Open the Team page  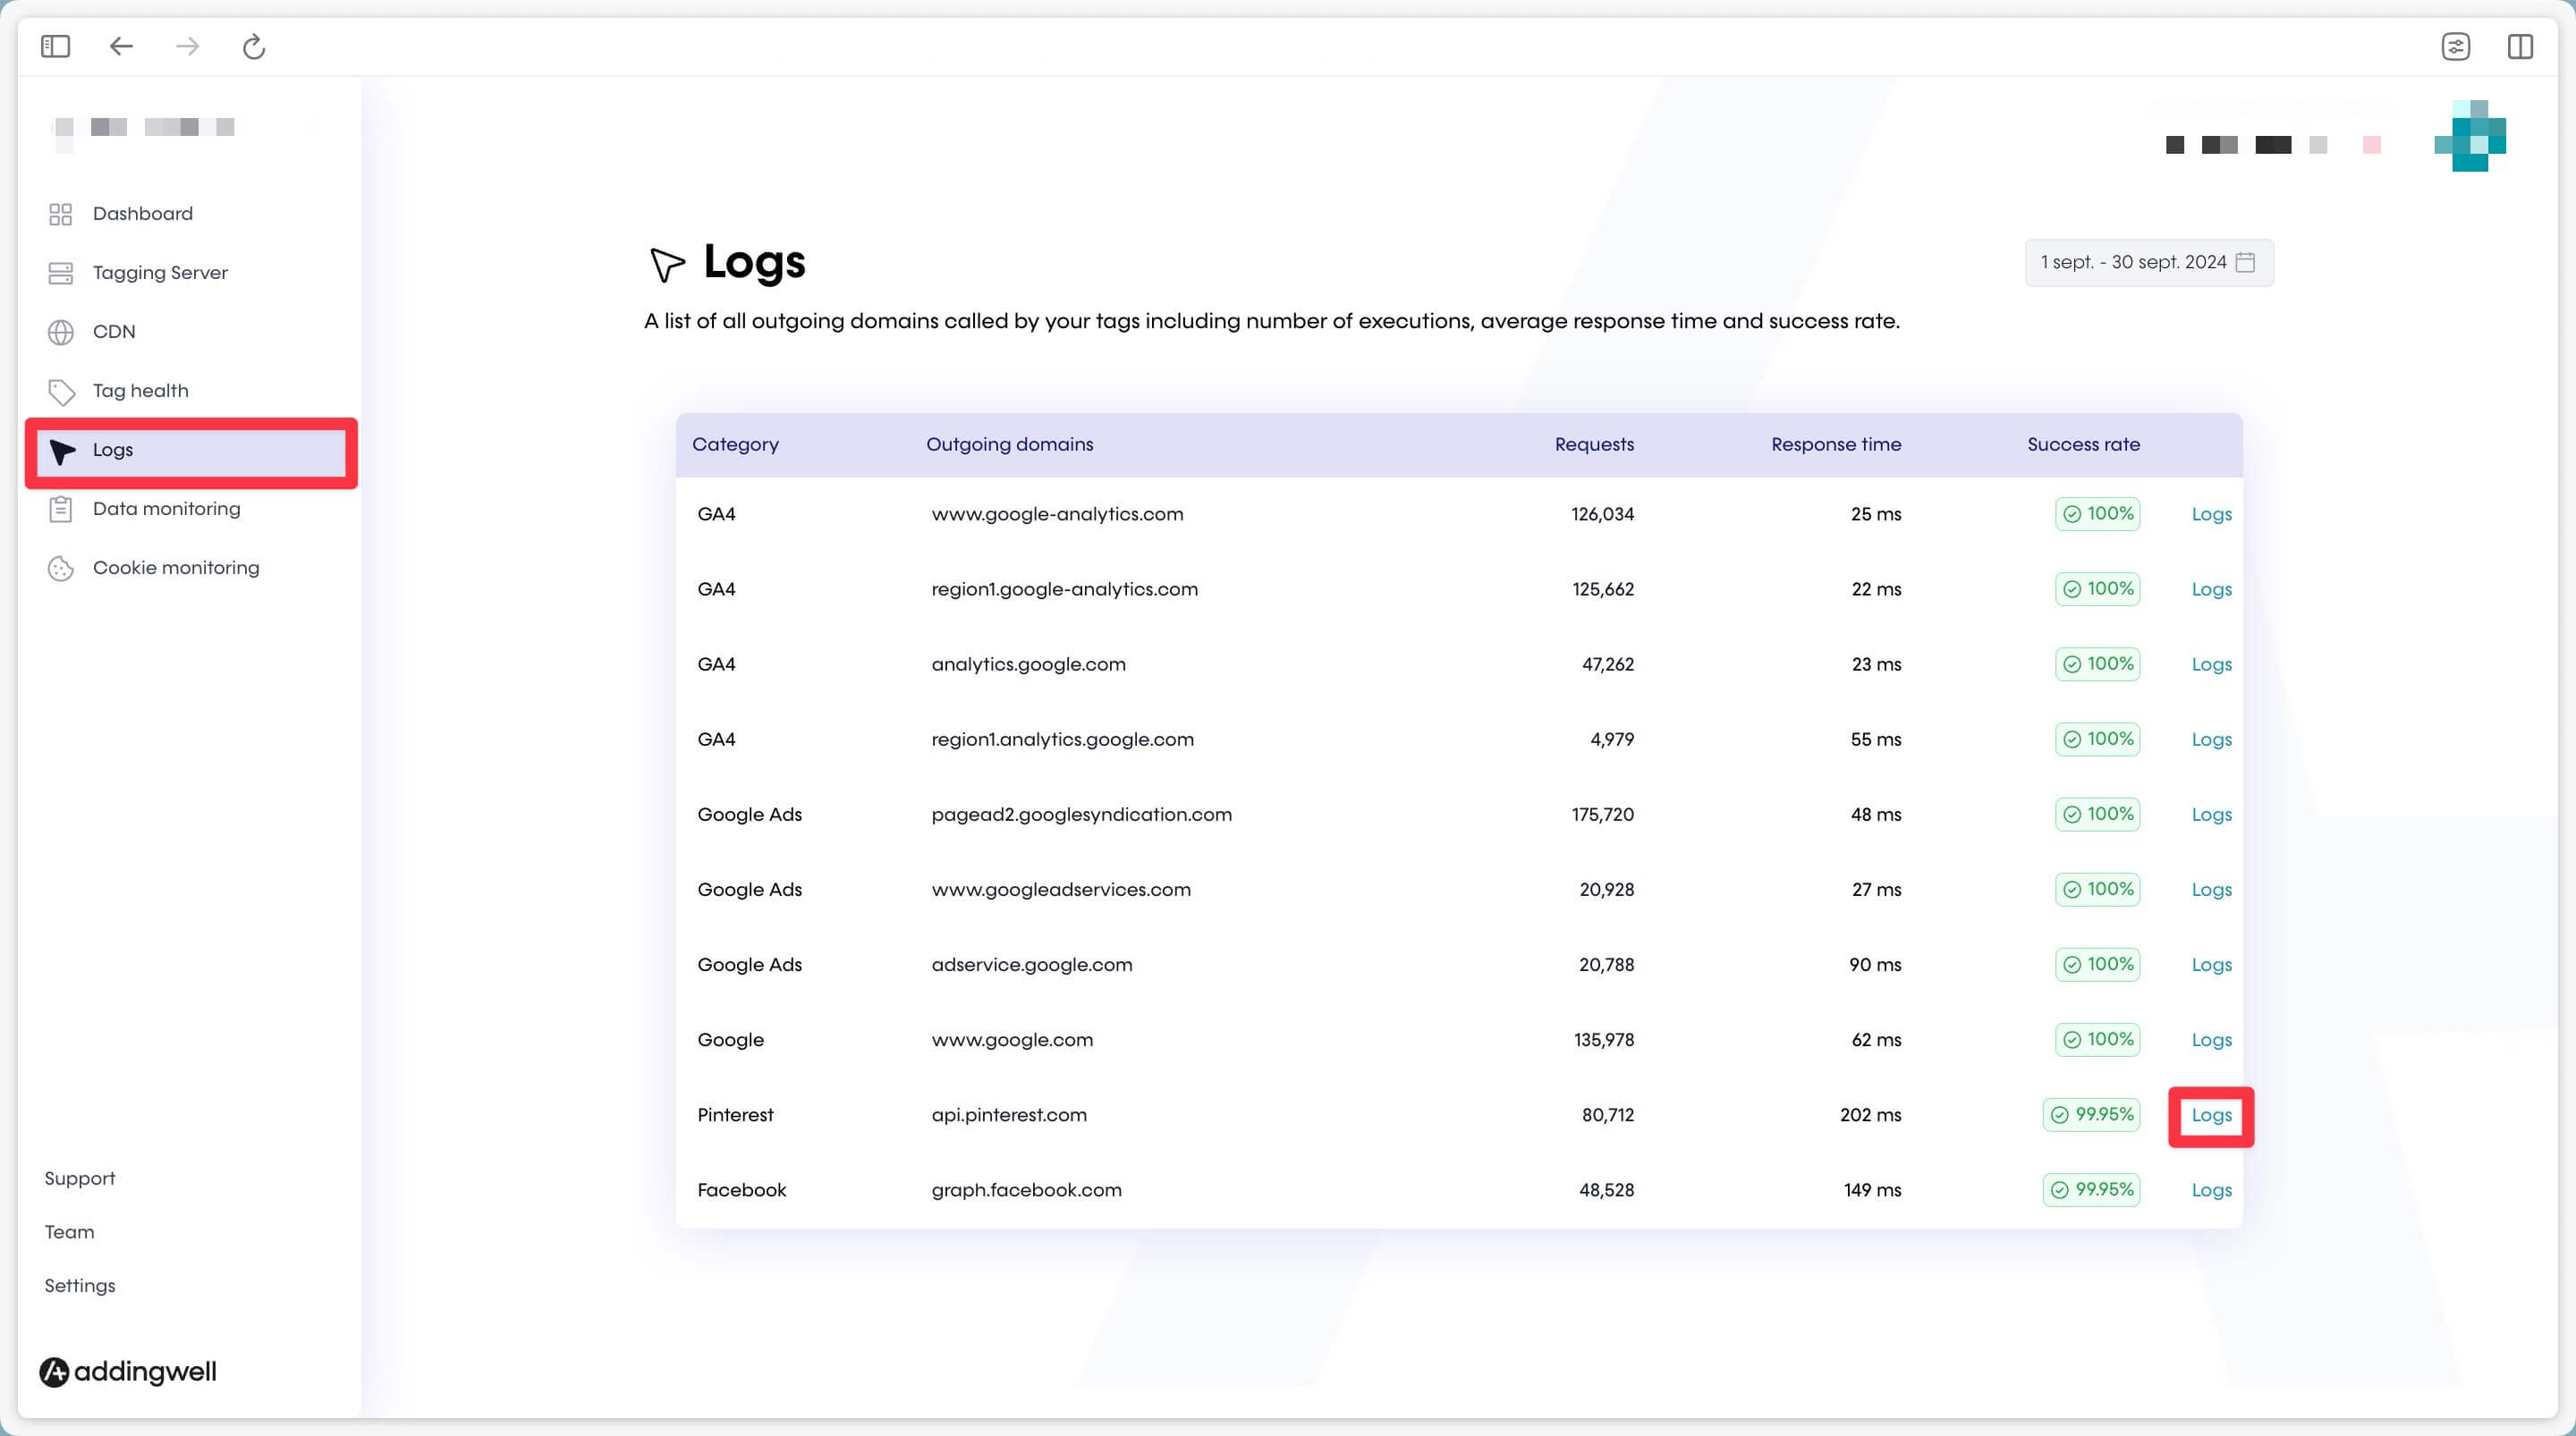click(69, 1232)
